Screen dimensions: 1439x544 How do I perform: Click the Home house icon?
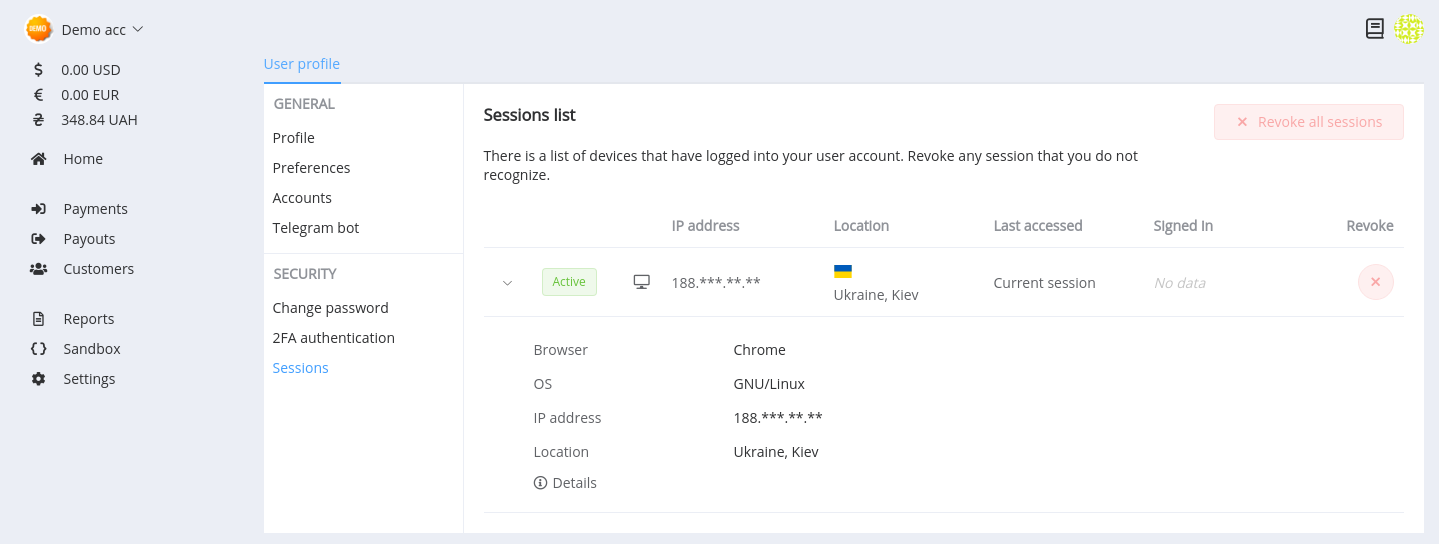[x=39, y=159]
